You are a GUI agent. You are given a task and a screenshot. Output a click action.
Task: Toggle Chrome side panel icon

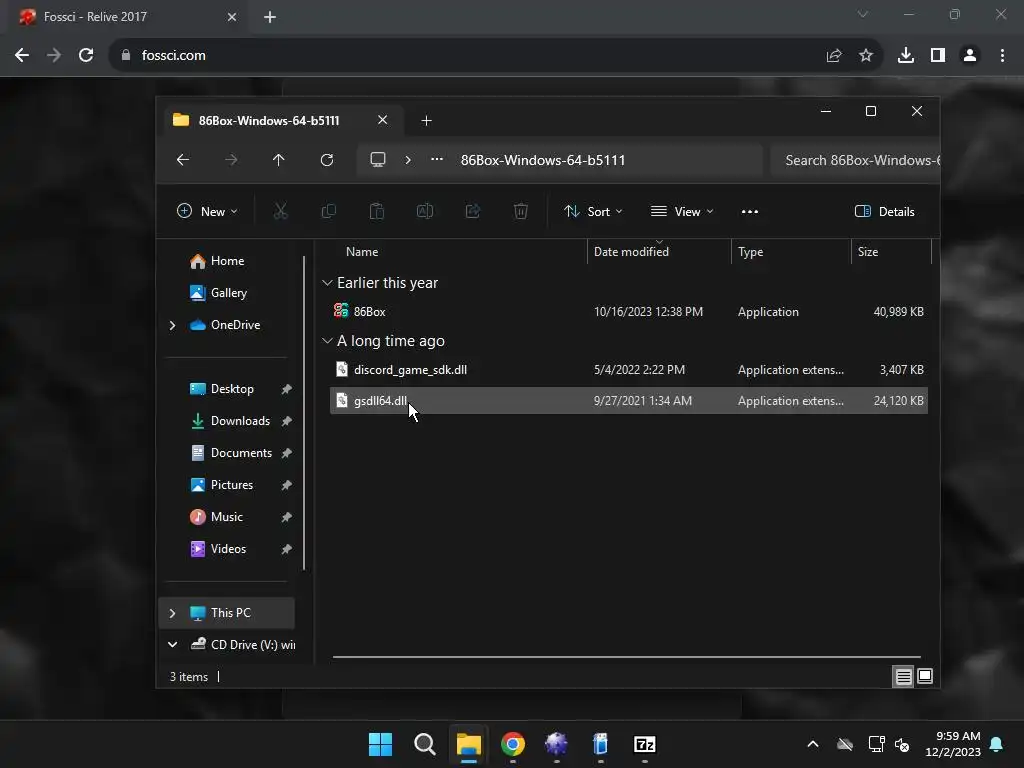[x=938, y=56]
